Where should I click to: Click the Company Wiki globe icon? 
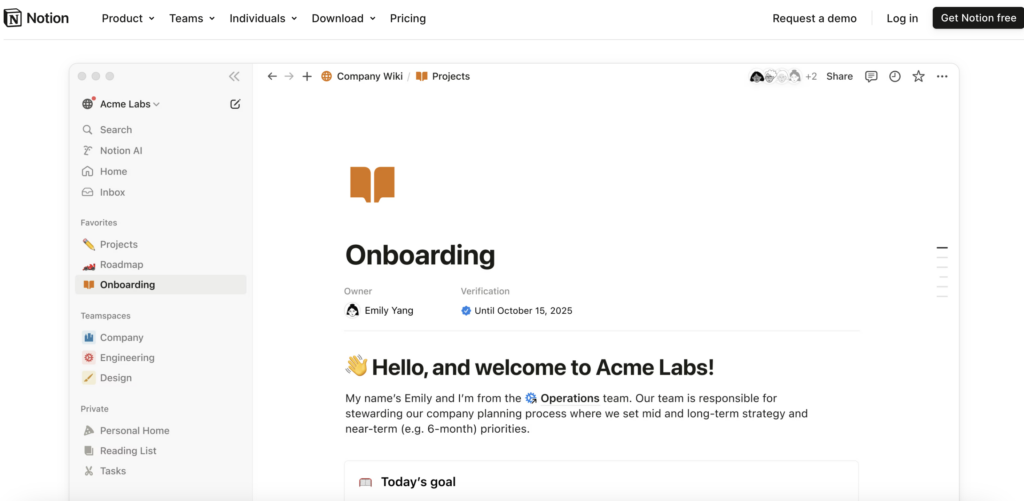coord(327,76)
